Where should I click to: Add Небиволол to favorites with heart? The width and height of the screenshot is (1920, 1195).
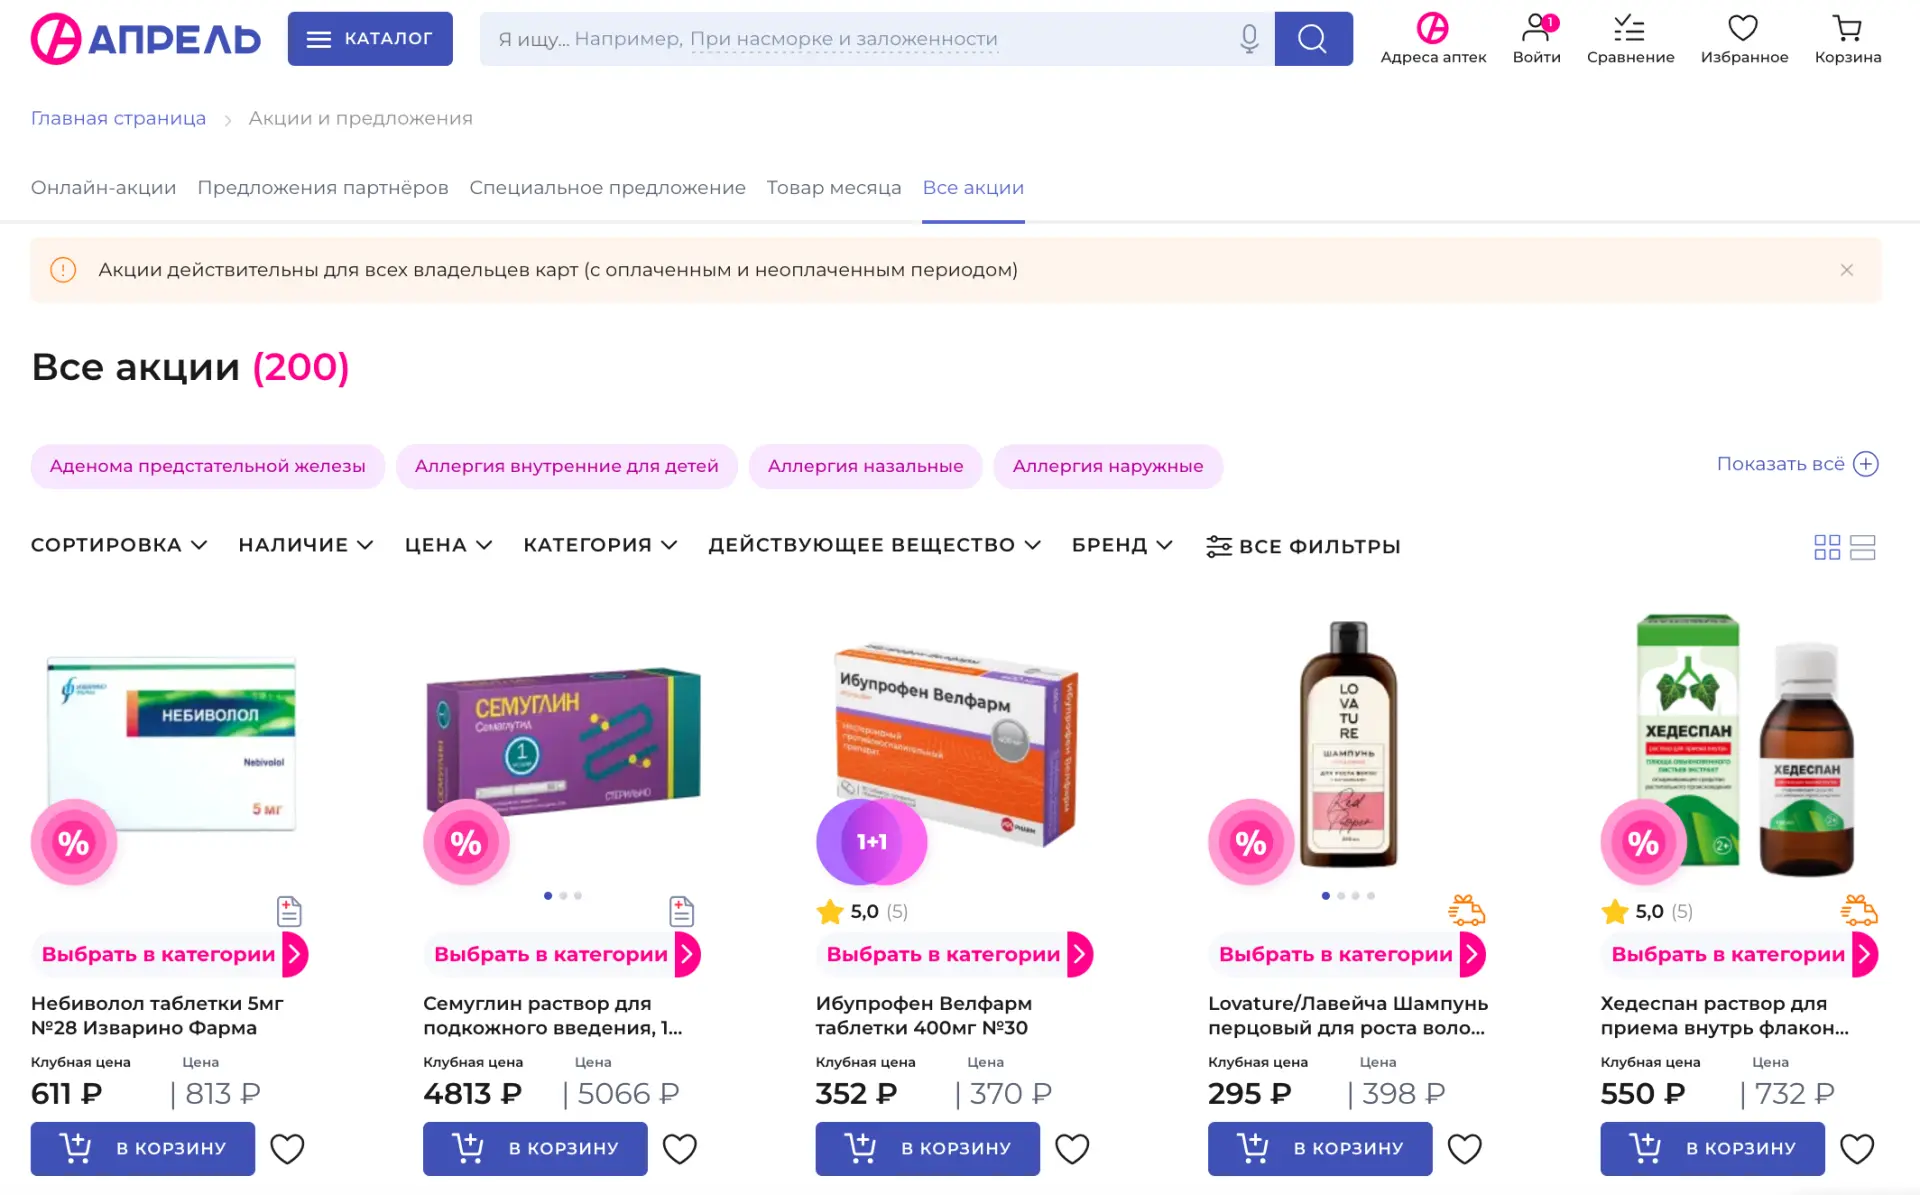point(287,1149)
